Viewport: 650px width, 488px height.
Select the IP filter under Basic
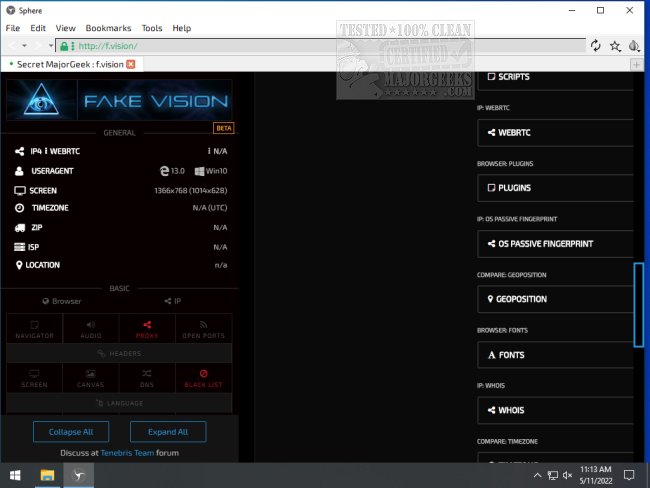[172, 301]
